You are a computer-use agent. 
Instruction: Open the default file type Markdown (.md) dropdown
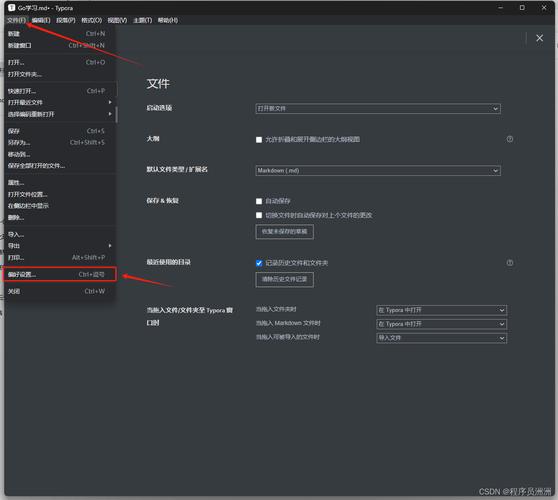378,170
